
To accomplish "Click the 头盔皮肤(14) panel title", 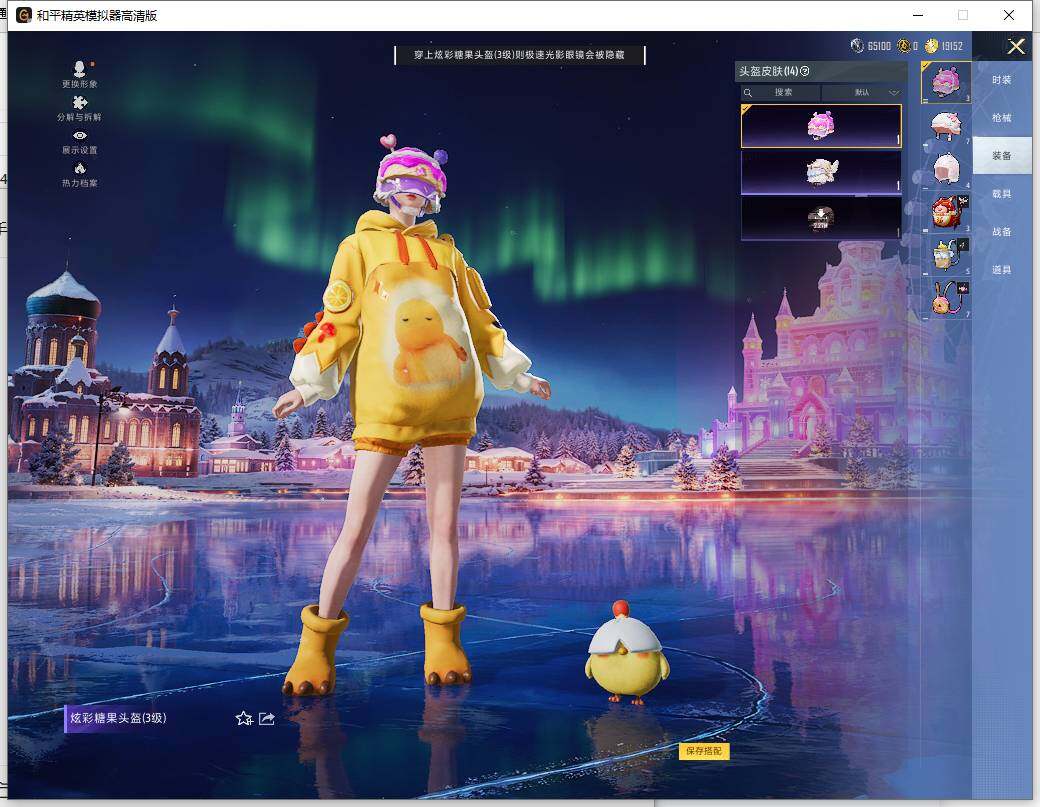I will [x=769, y=71].
